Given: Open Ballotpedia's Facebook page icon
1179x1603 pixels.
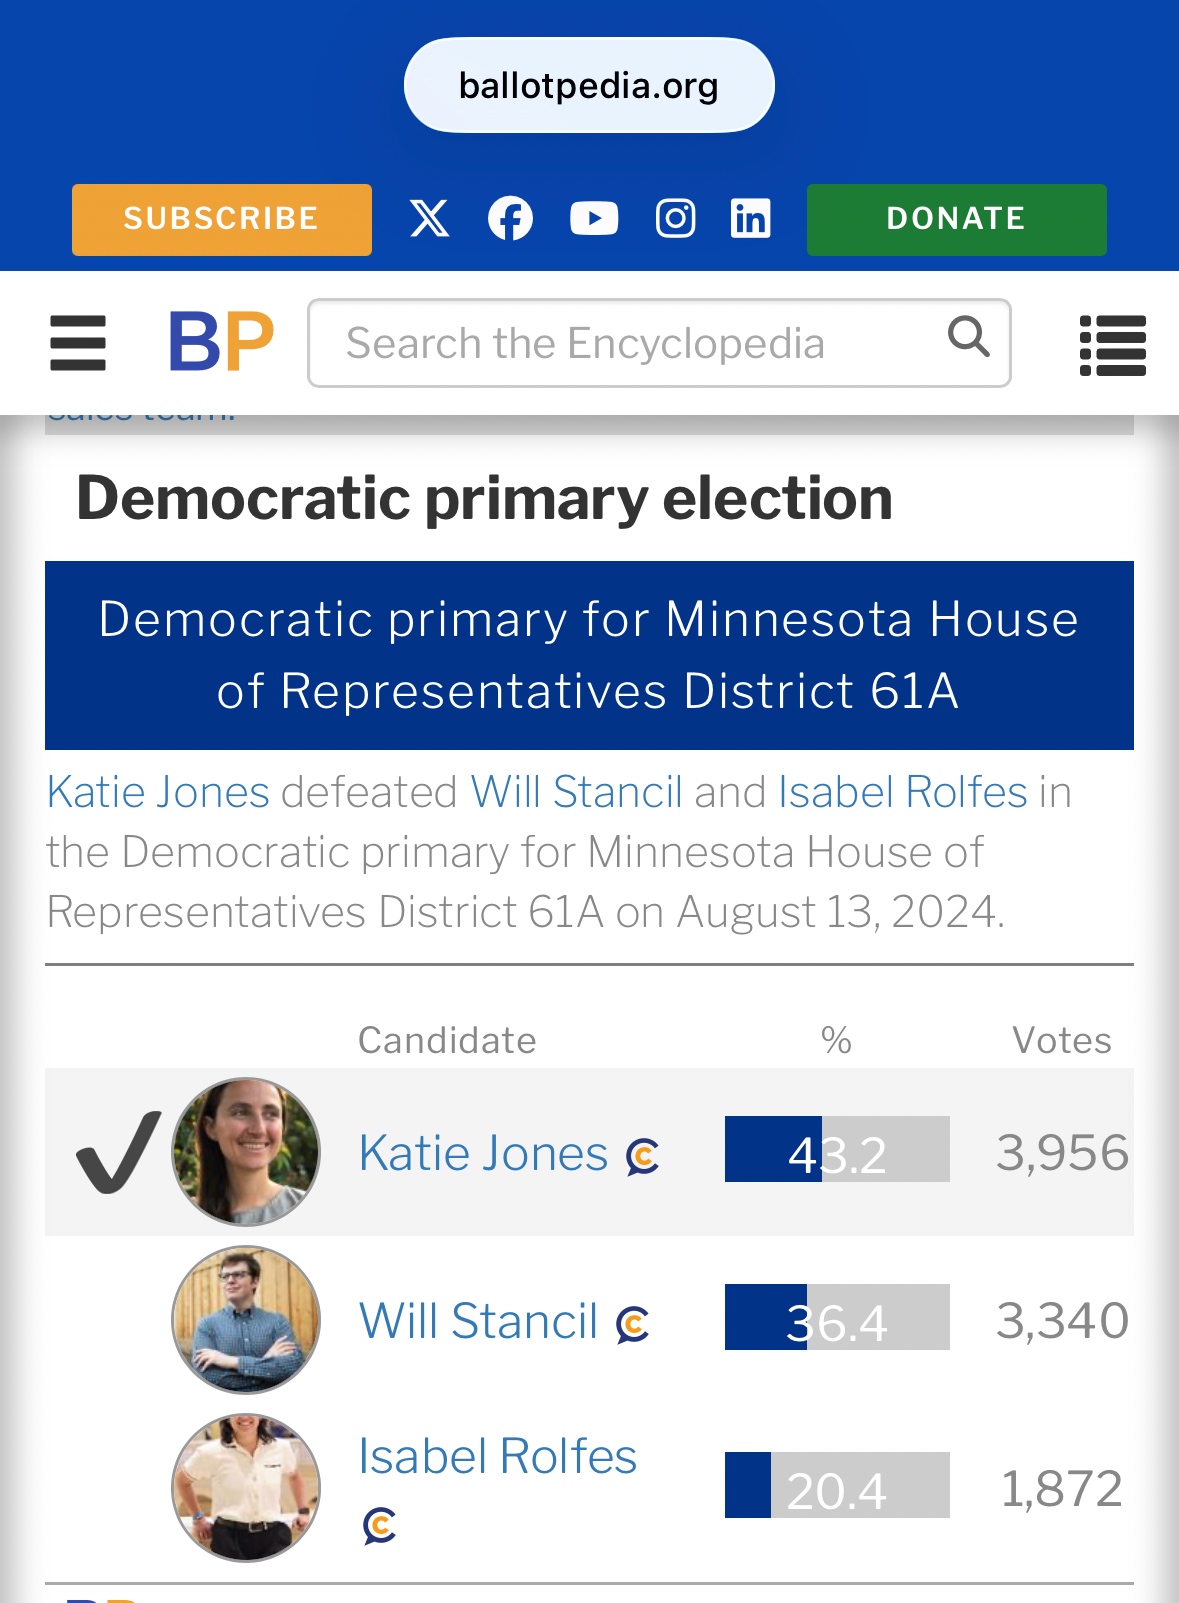Looking at the screenshot, I should pos(510,218).
